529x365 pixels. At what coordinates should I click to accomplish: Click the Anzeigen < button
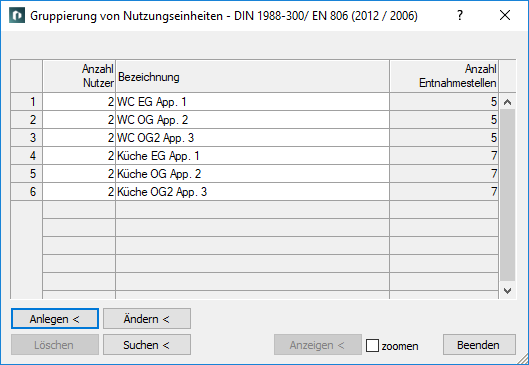318,345
